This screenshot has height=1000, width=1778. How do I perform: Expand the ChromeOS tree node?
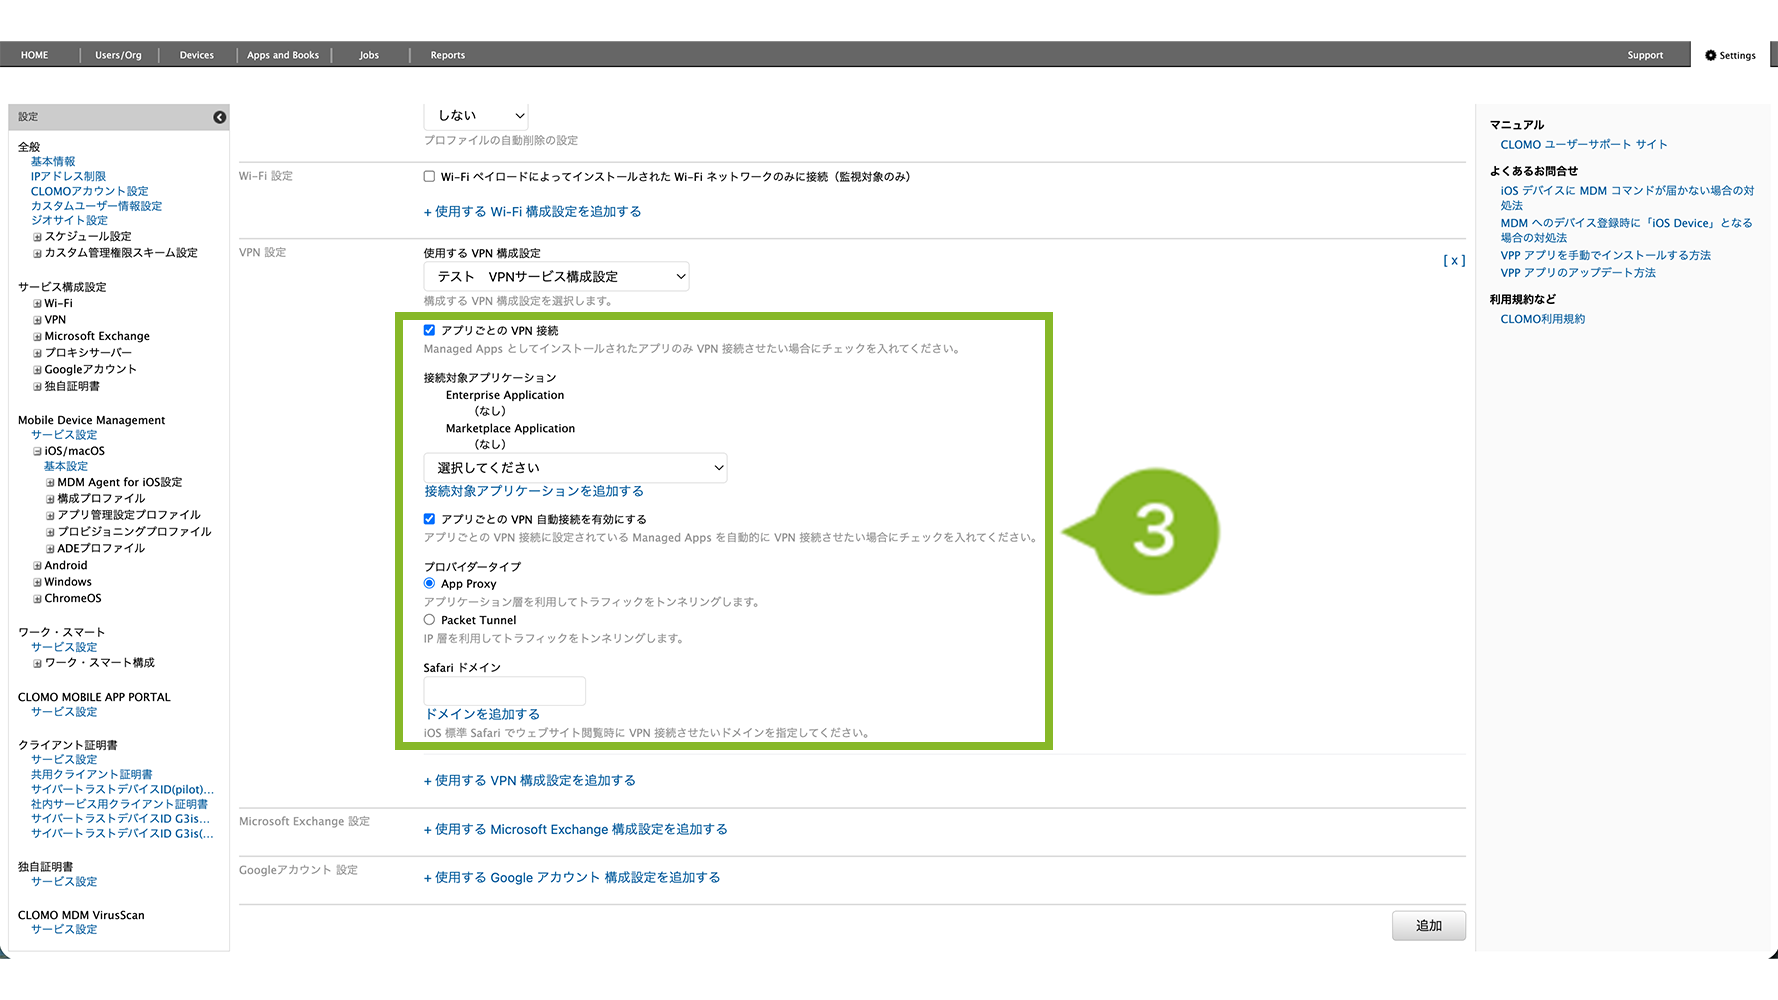point(37,599)
